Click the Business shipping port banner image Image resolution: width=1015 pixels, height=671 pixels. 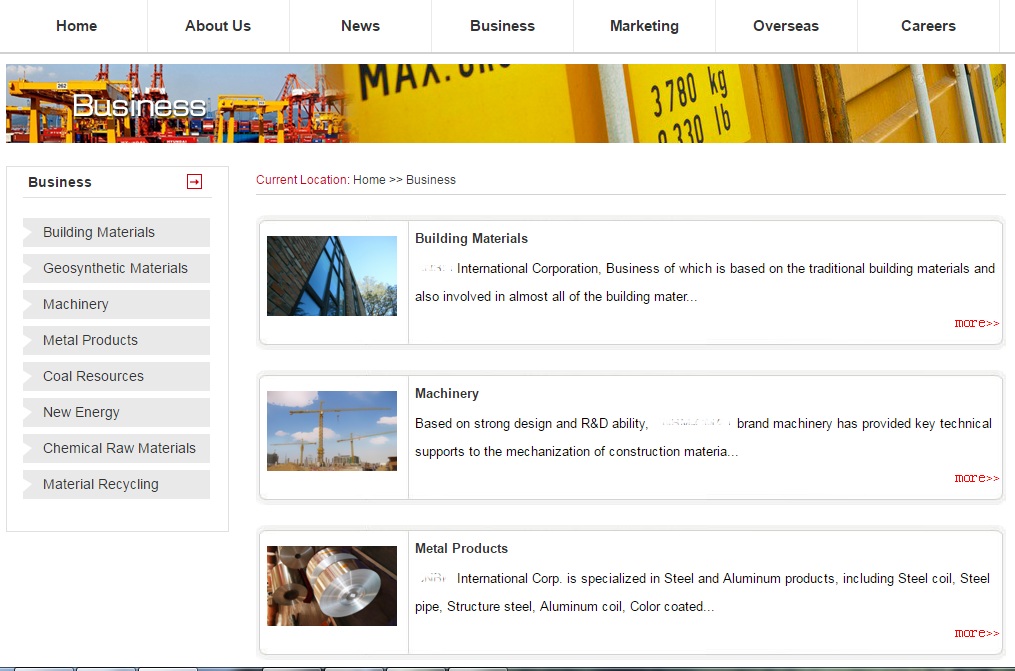pyautogui.click(x=505, y=104)
